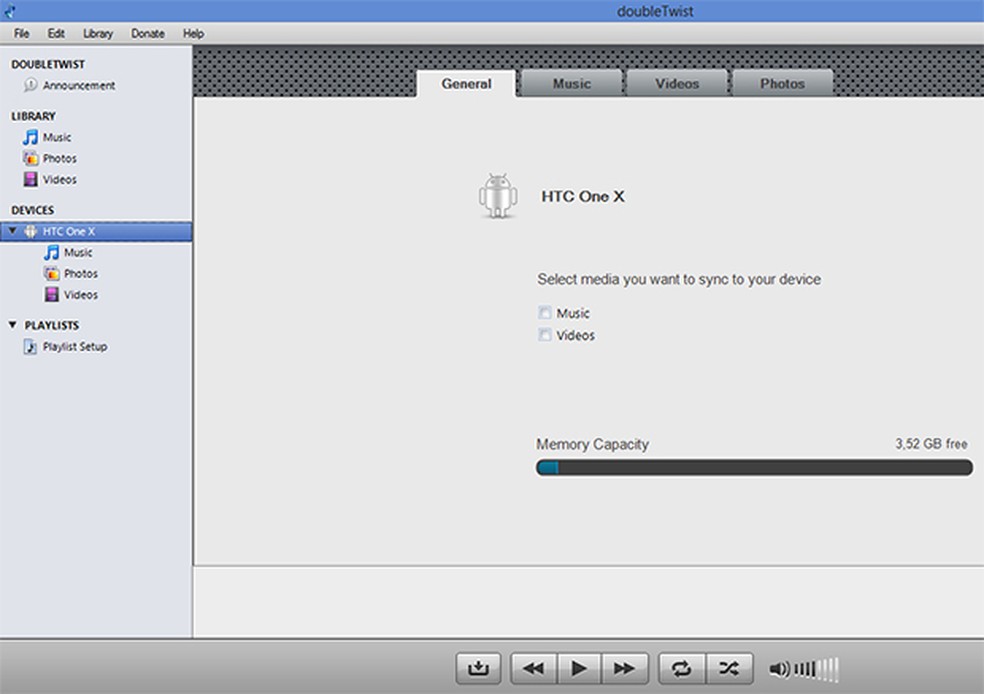Click the DEVICES section header
984x694 pixels.
pos(33,210)
